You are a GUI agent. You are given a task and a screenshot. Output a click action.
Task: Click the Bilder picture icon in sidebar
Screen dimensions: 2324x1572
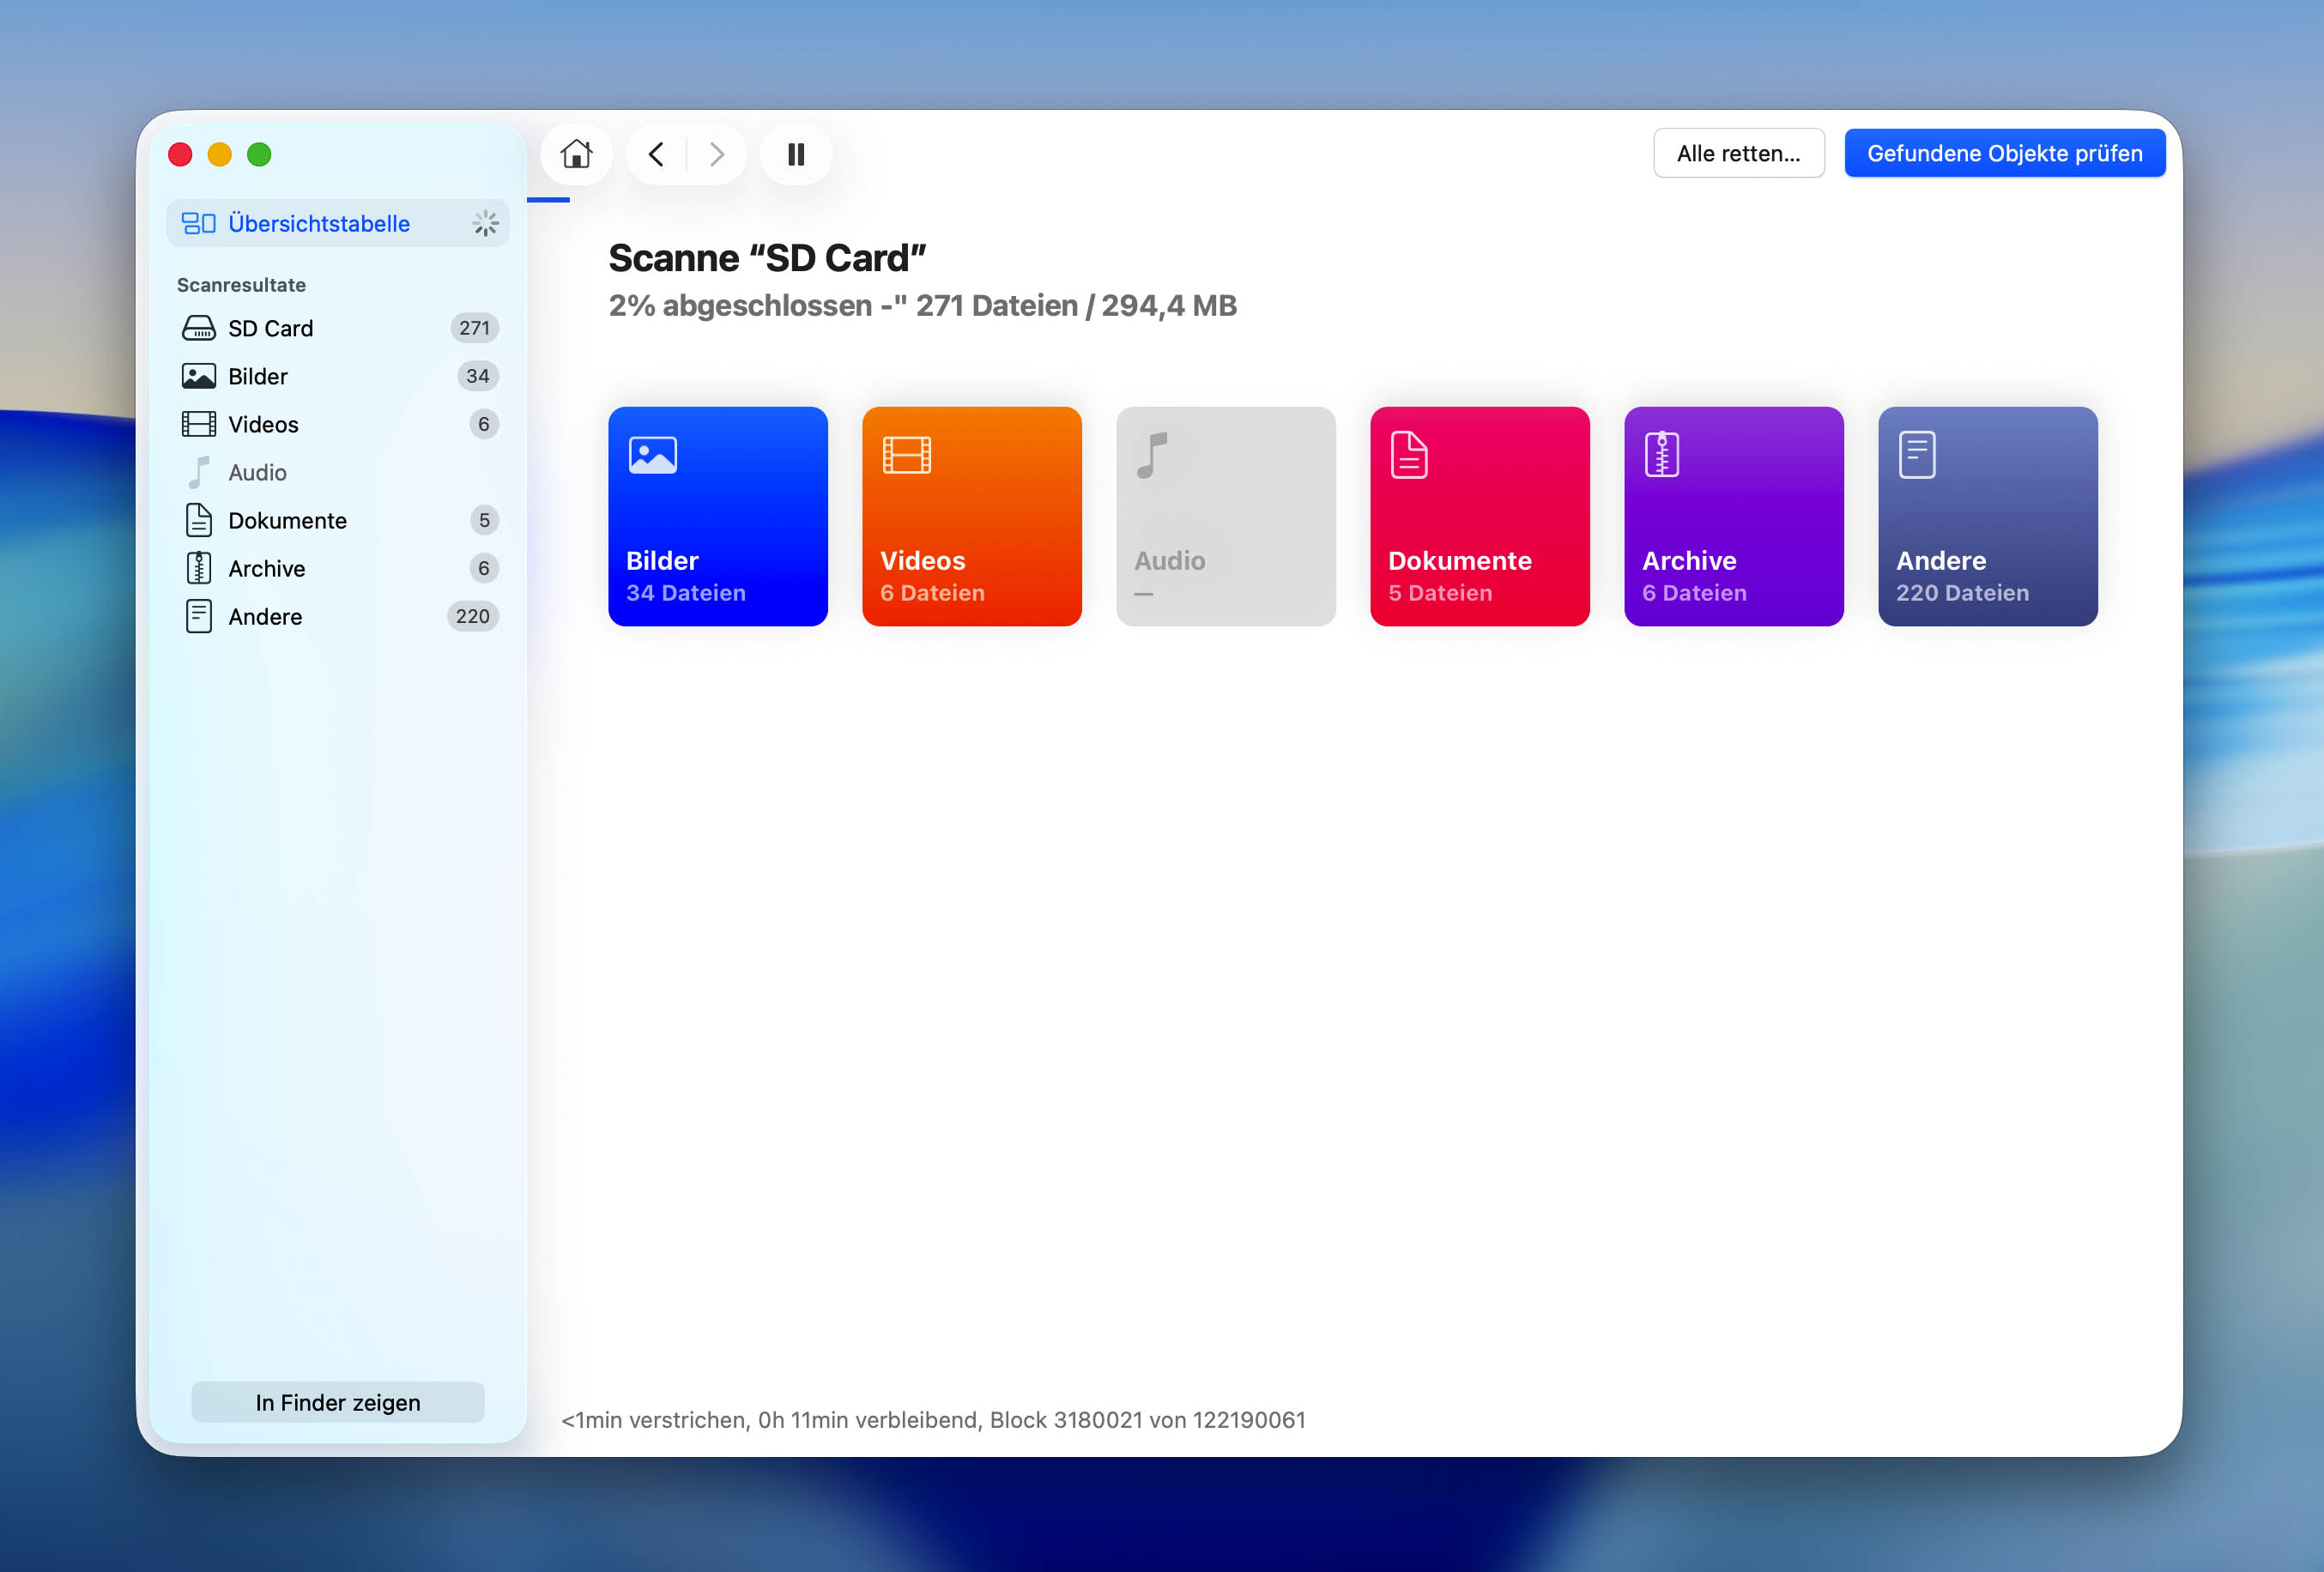[x=198, y=376]
